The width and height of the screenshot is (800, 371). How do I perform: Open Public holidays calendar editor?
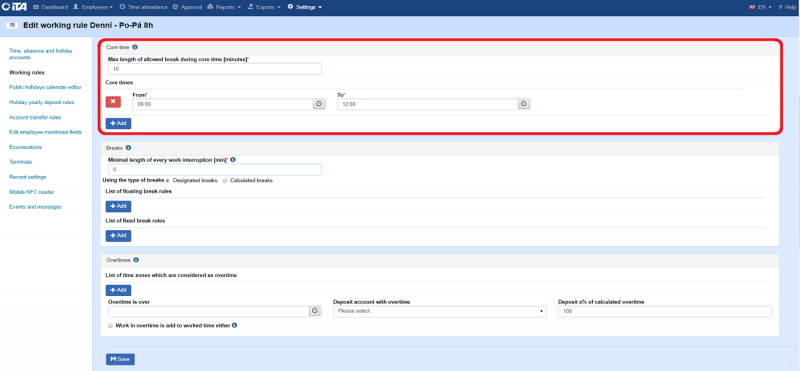pos(45,87)
